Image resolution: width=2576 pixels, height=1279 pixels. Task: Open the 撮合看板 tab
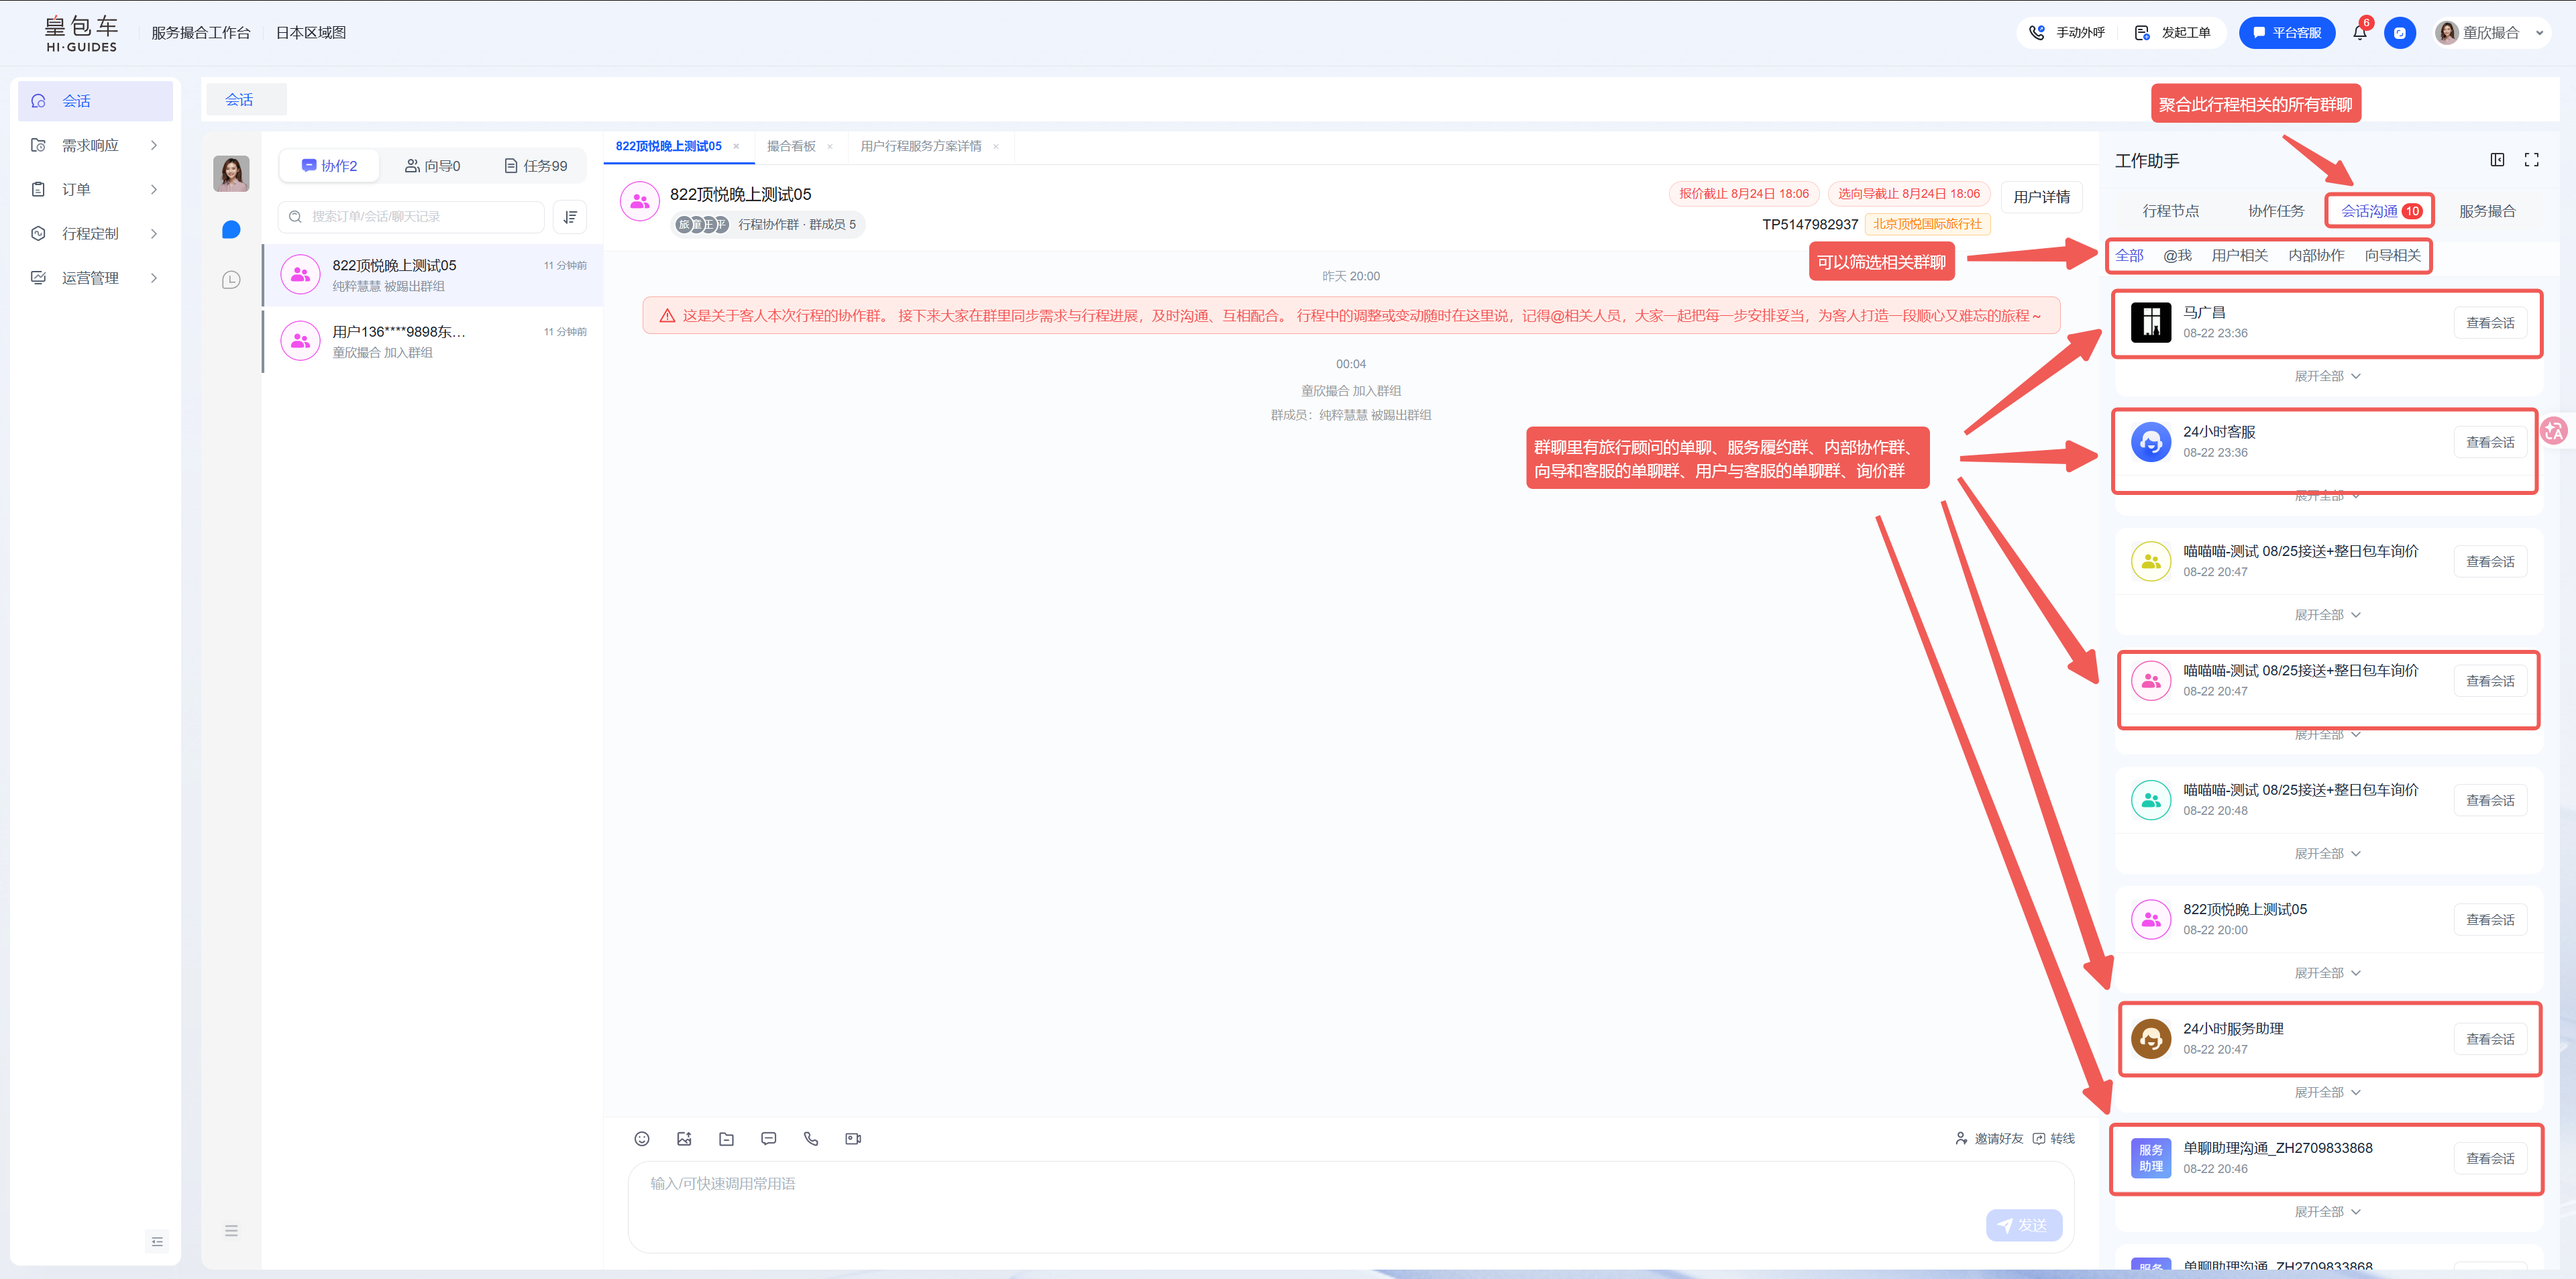[x=791, y=147]
